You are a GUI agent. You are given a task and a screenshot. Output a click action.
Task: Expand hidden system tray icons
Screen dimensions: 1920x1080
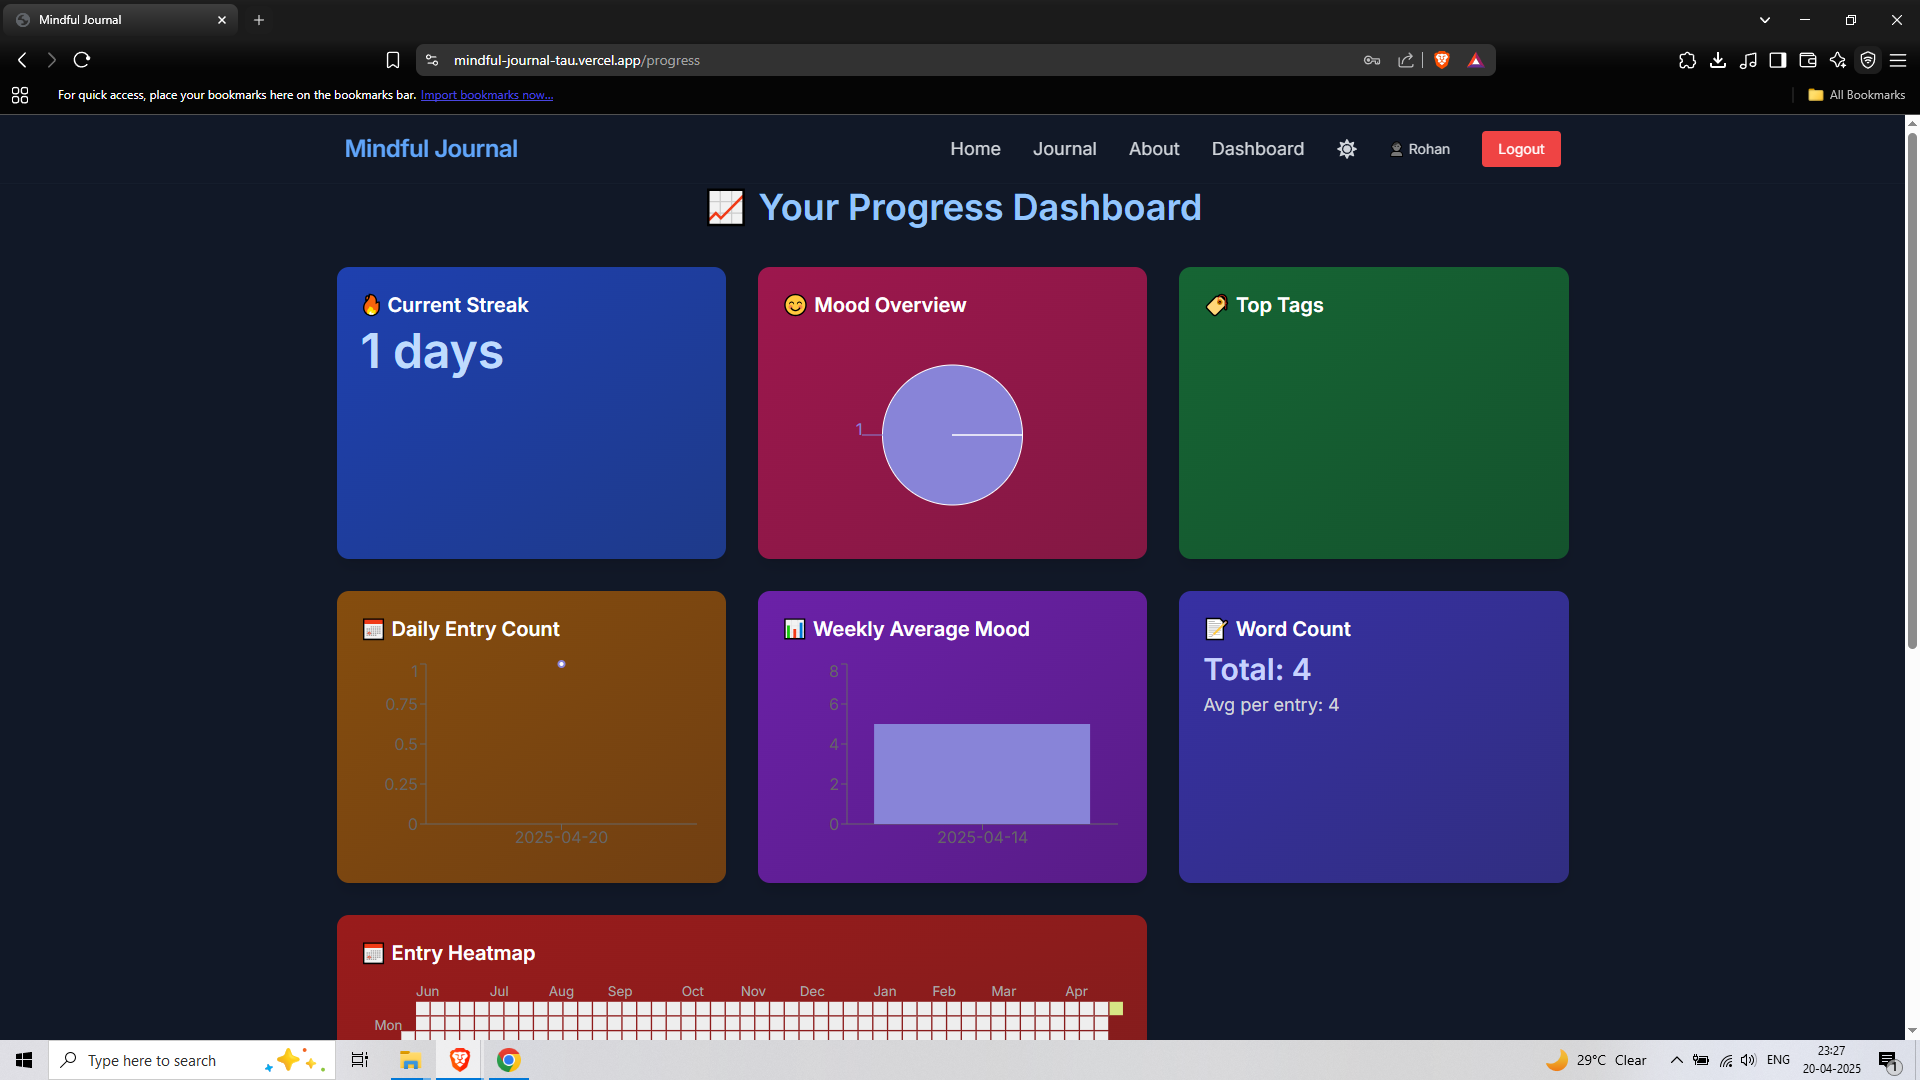point(1676,1060)
